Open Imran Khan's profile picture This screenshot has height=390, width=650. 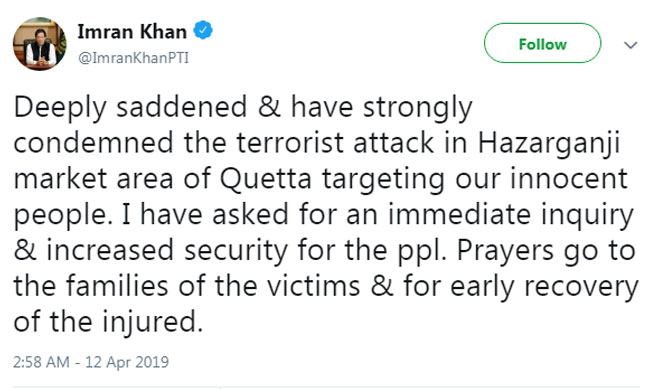point(39,44)
